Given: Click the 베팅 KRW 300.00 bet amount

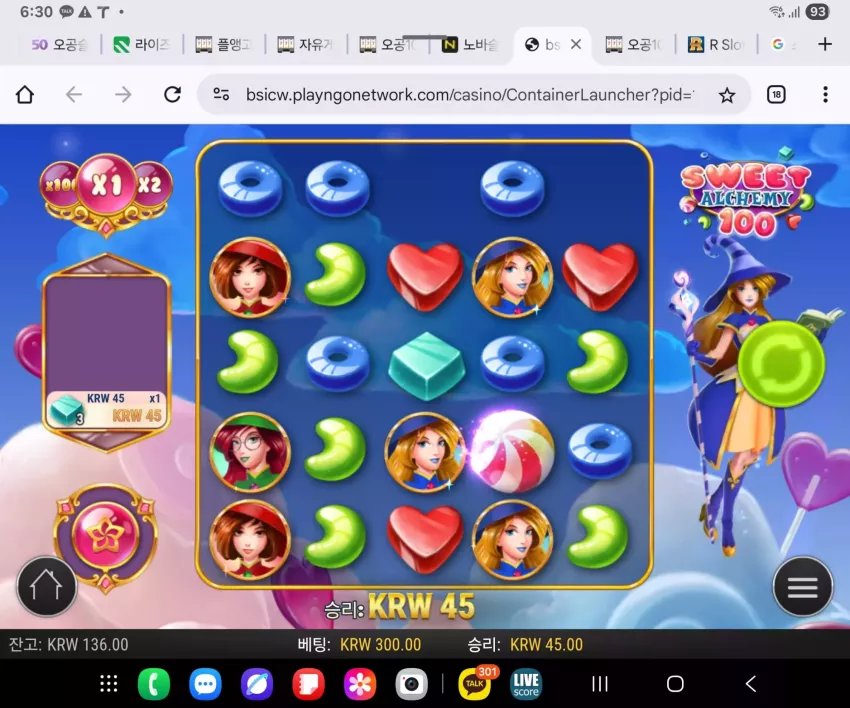Looking at the screenshot, I should tap(359, 645).
